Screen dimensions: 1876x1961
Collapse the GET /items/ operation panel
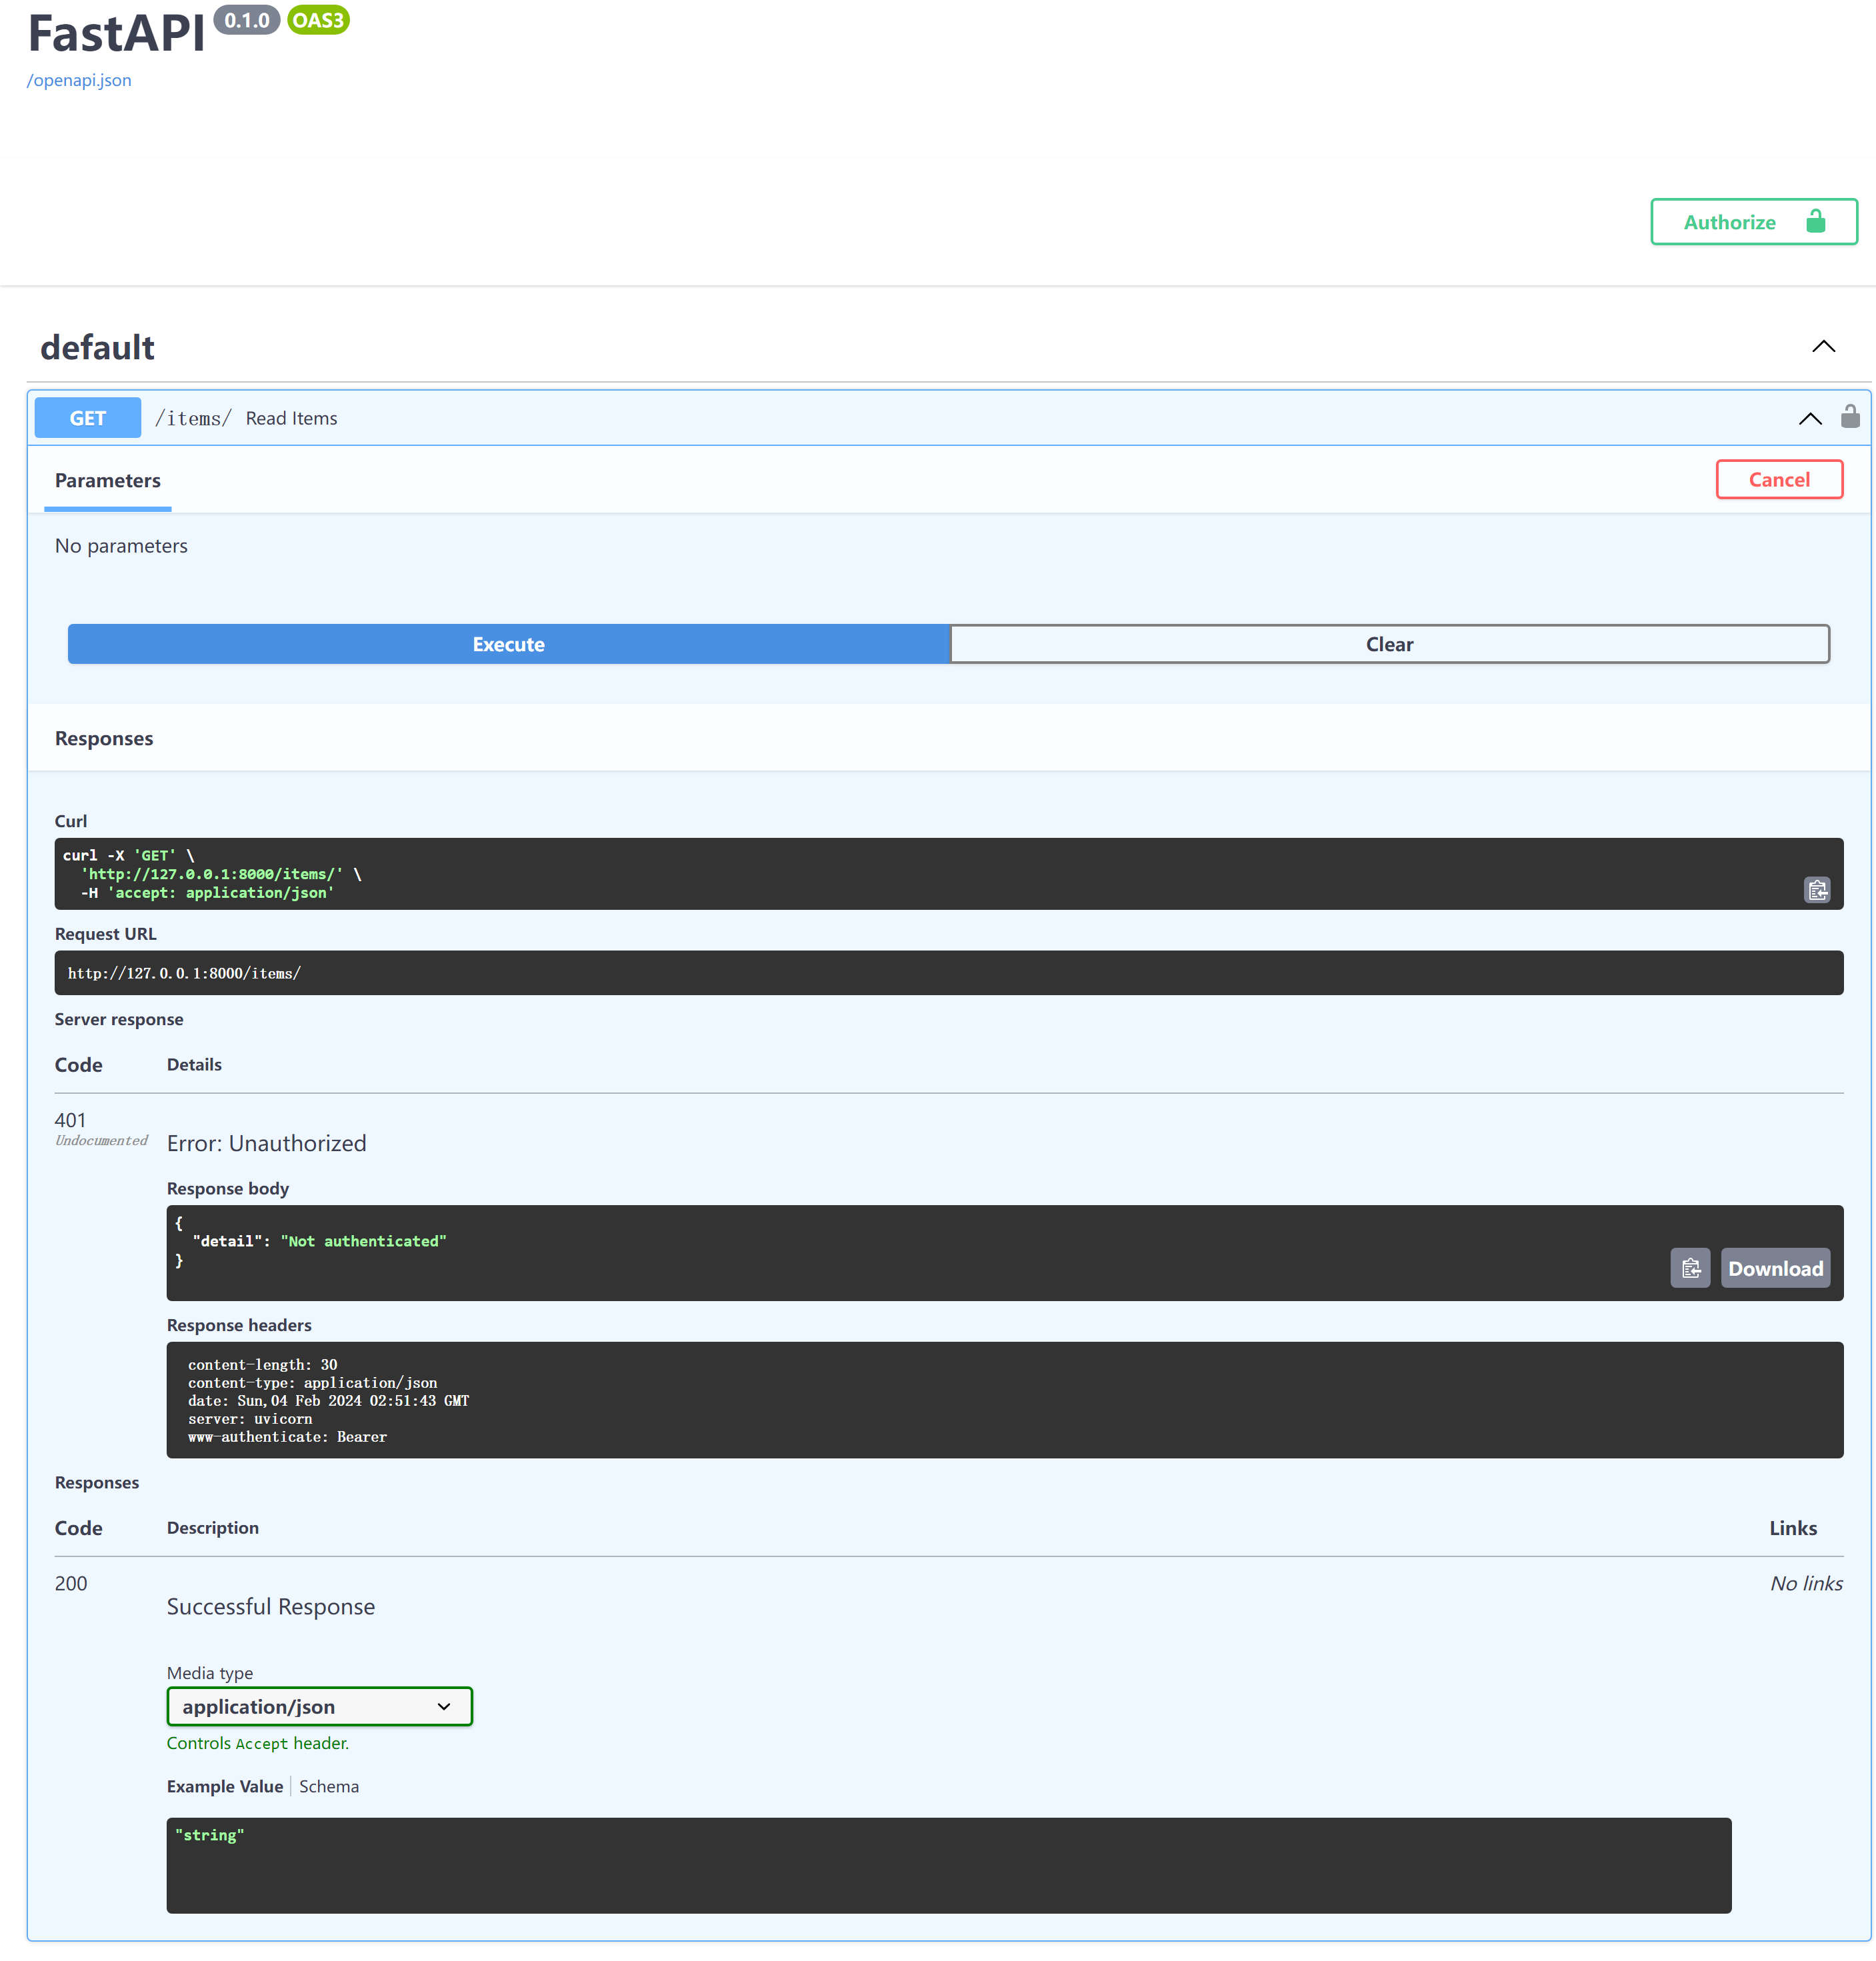tap(1810, 418)
